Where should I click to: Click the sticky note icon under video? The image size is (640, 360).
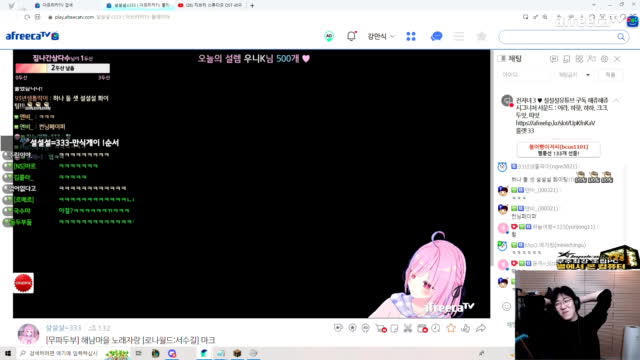(x=394, y=328)
